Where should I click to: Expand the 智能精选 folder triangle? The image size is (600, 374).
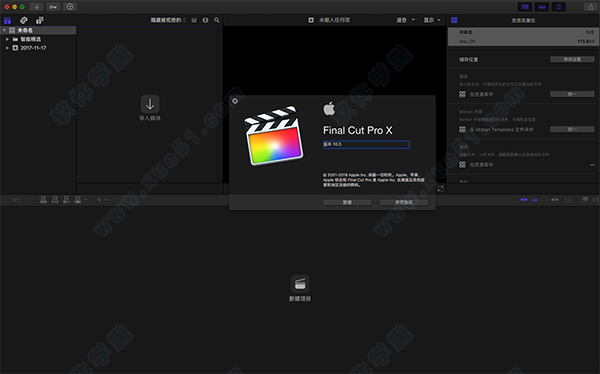pyautogui.click(x=7, y=39)
